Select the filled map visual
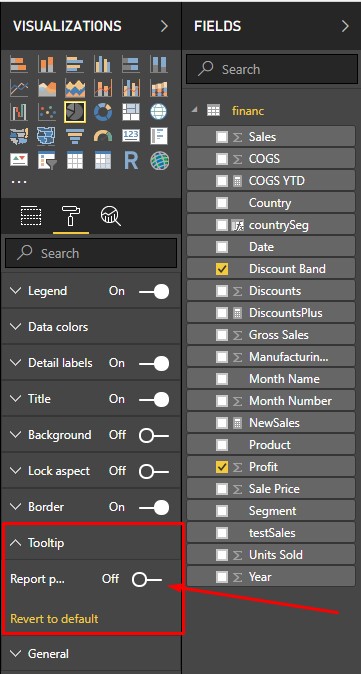361x674 pixels. pos(18,136)
